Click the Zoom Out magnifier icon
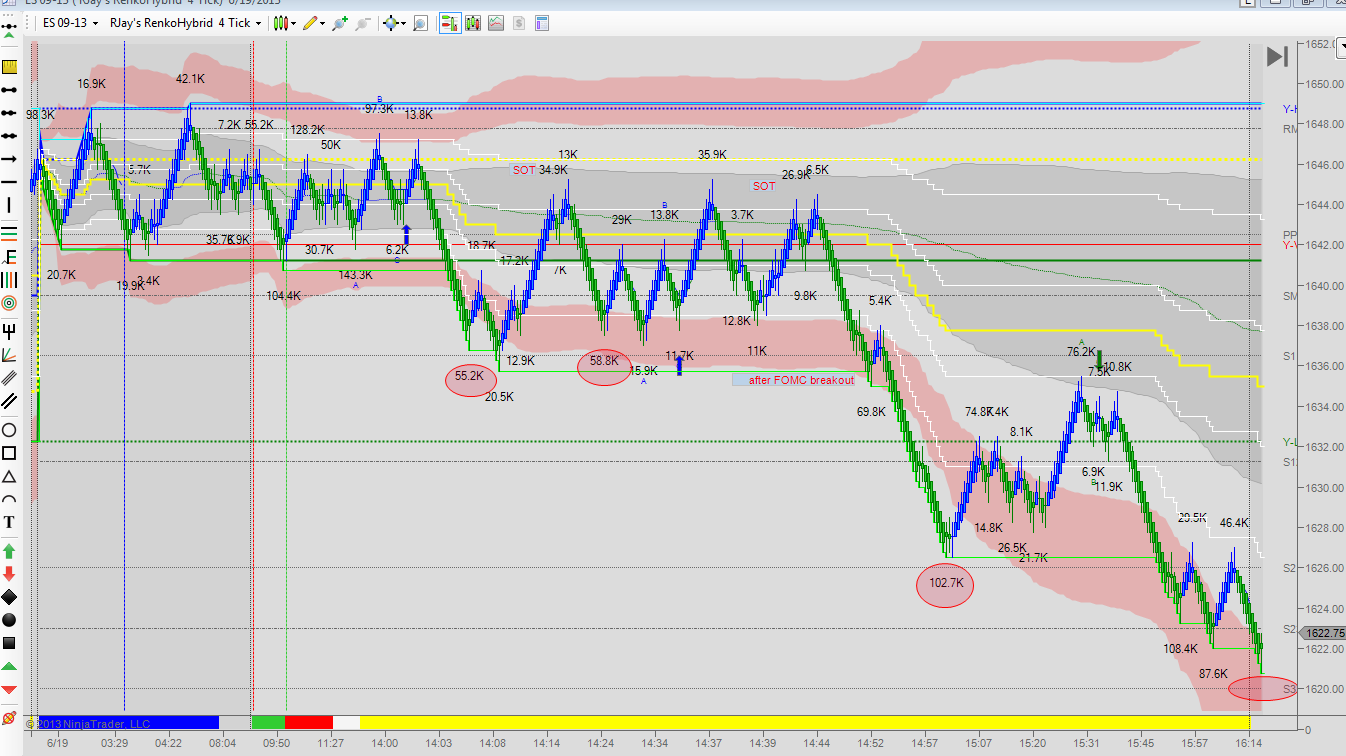 pos(364,22)
